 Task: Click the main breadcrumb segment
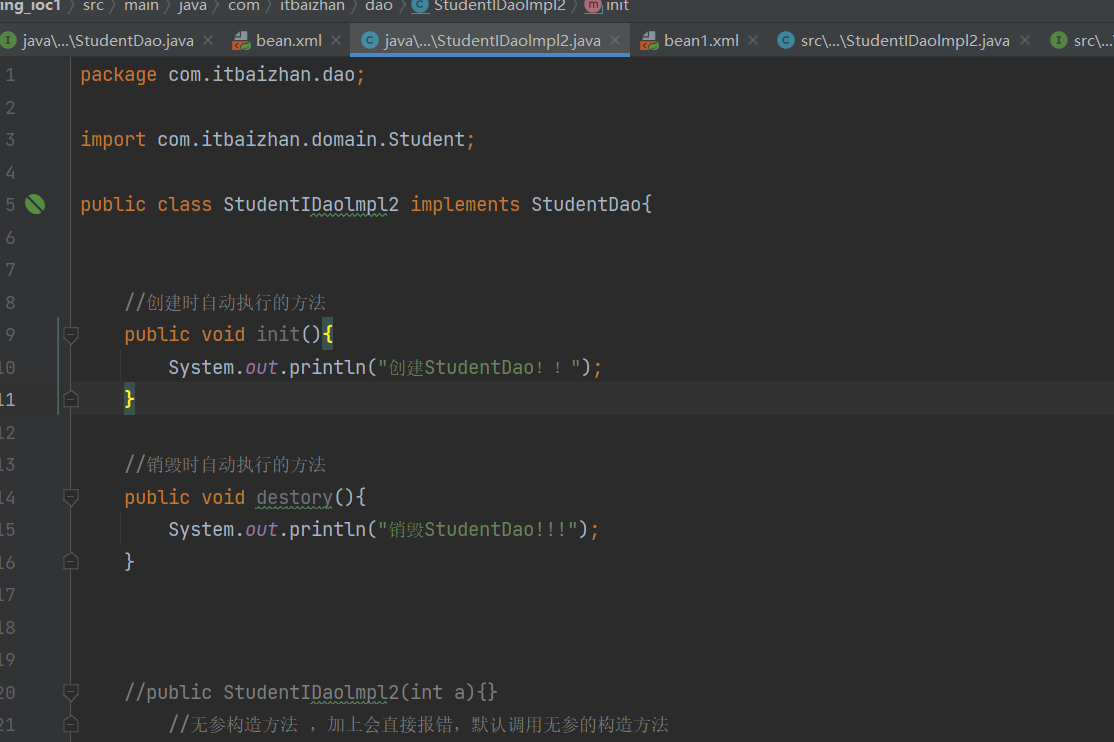point(141,6)
